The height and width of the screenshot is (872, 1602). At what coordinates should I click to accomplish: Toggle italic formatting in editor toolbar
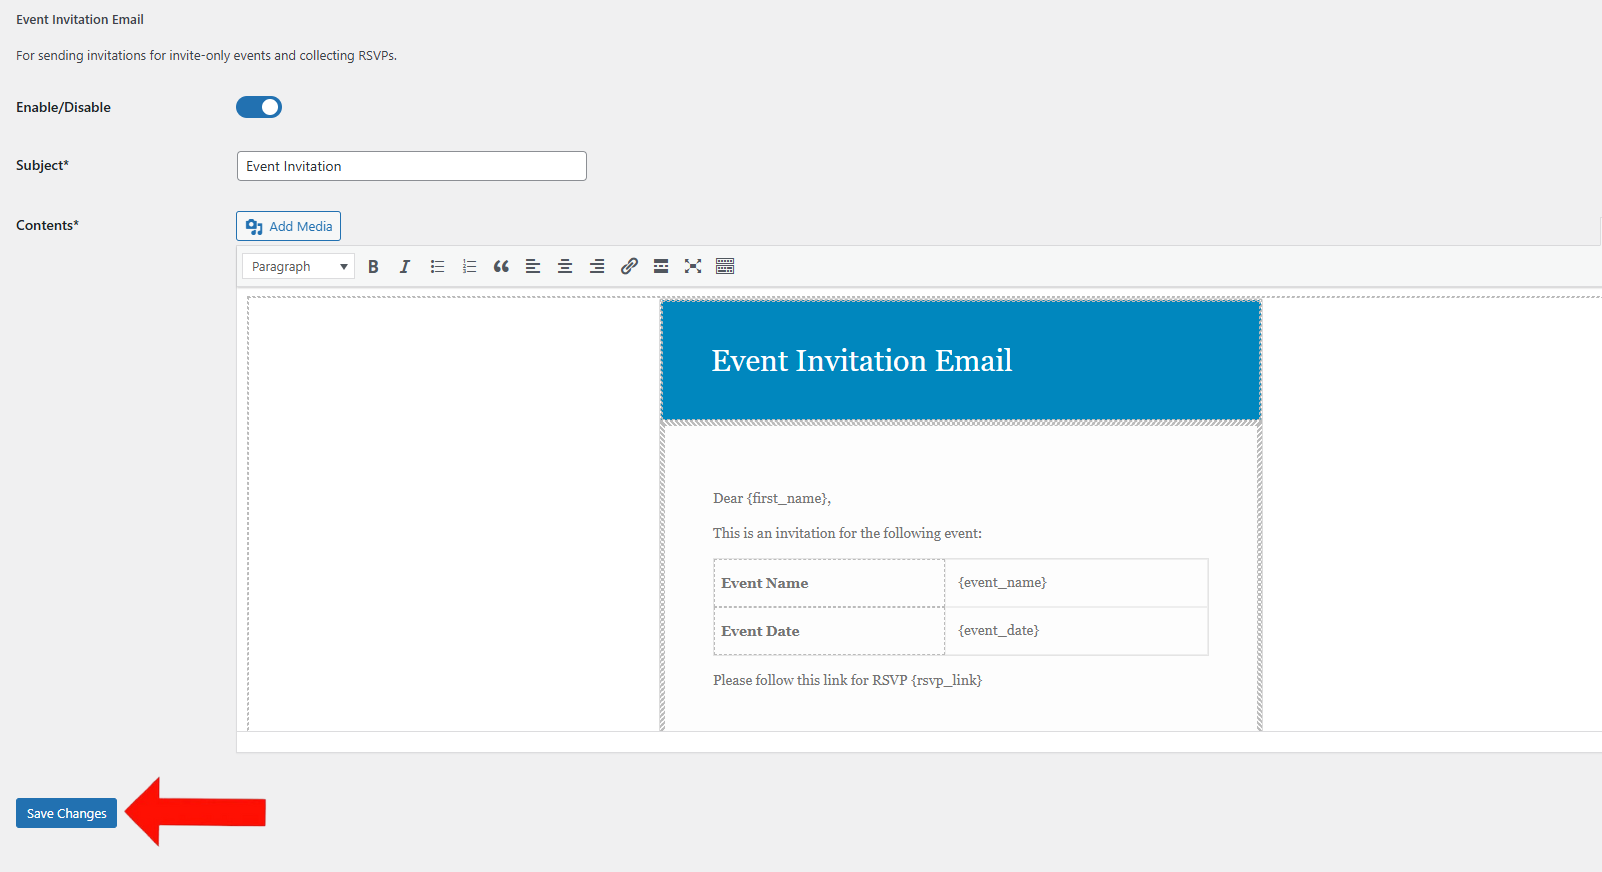point(405,266)
